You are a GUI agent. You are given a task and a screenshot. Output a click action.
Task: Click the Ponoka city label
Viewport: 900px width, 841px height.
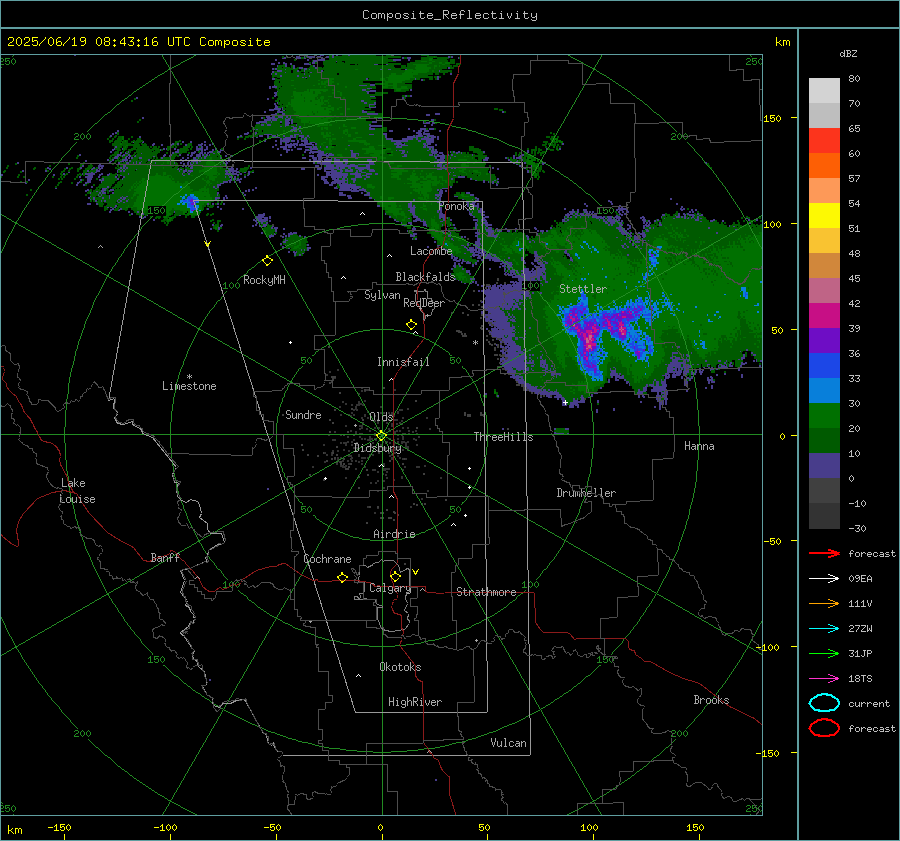tap(456, 206)
